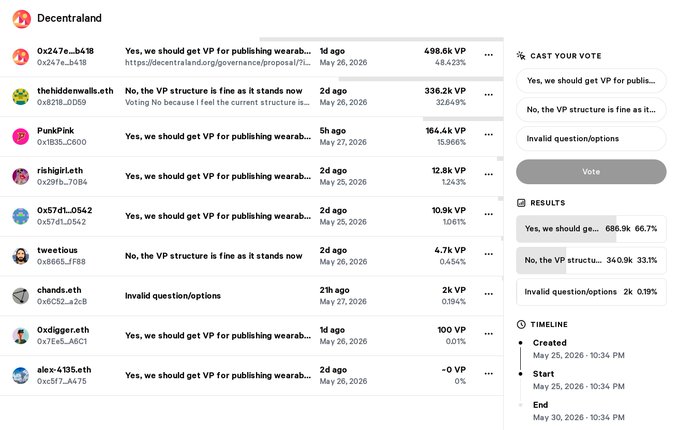Click the Cast Your Vote sparkle icon
Image resolution: width=679 pixels, height=430 pixels.
521,55
